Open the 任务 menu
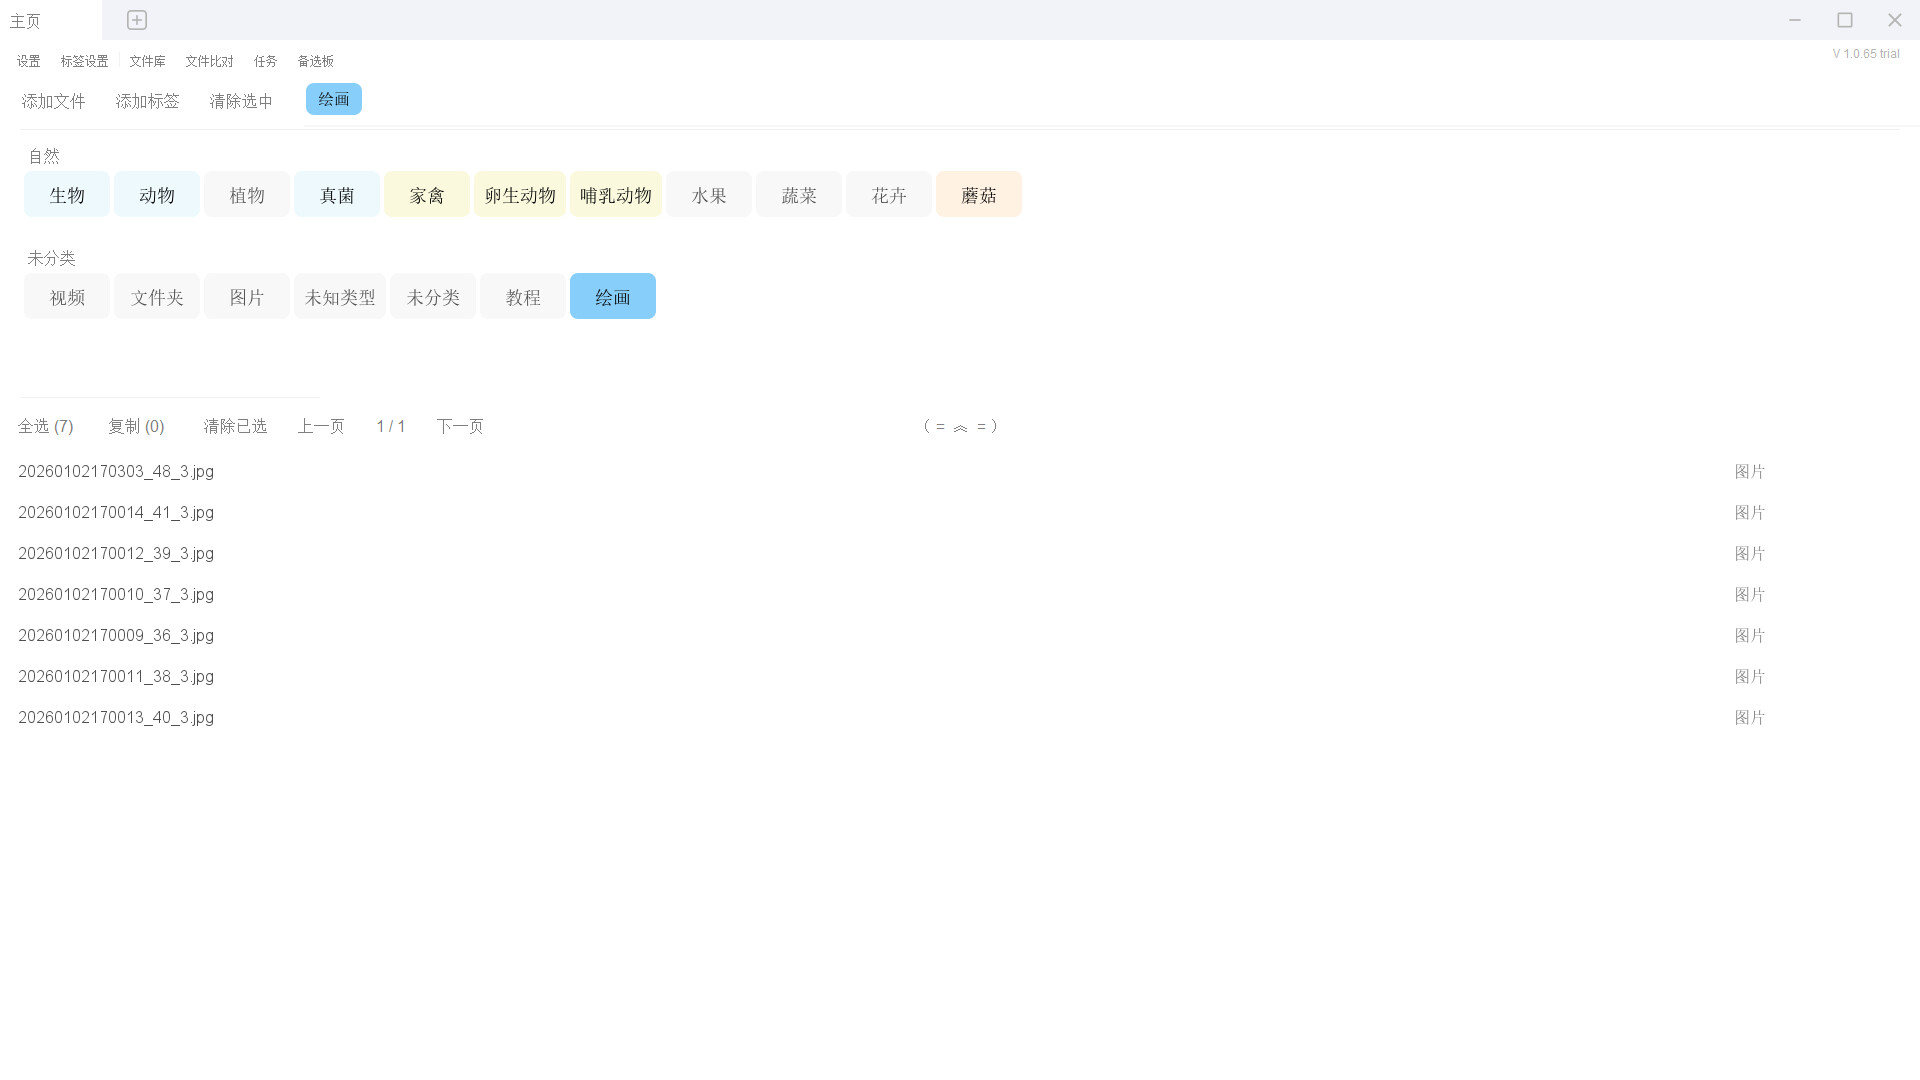The width and height of the screenshot is (1920, 1080). coord(265,61)
